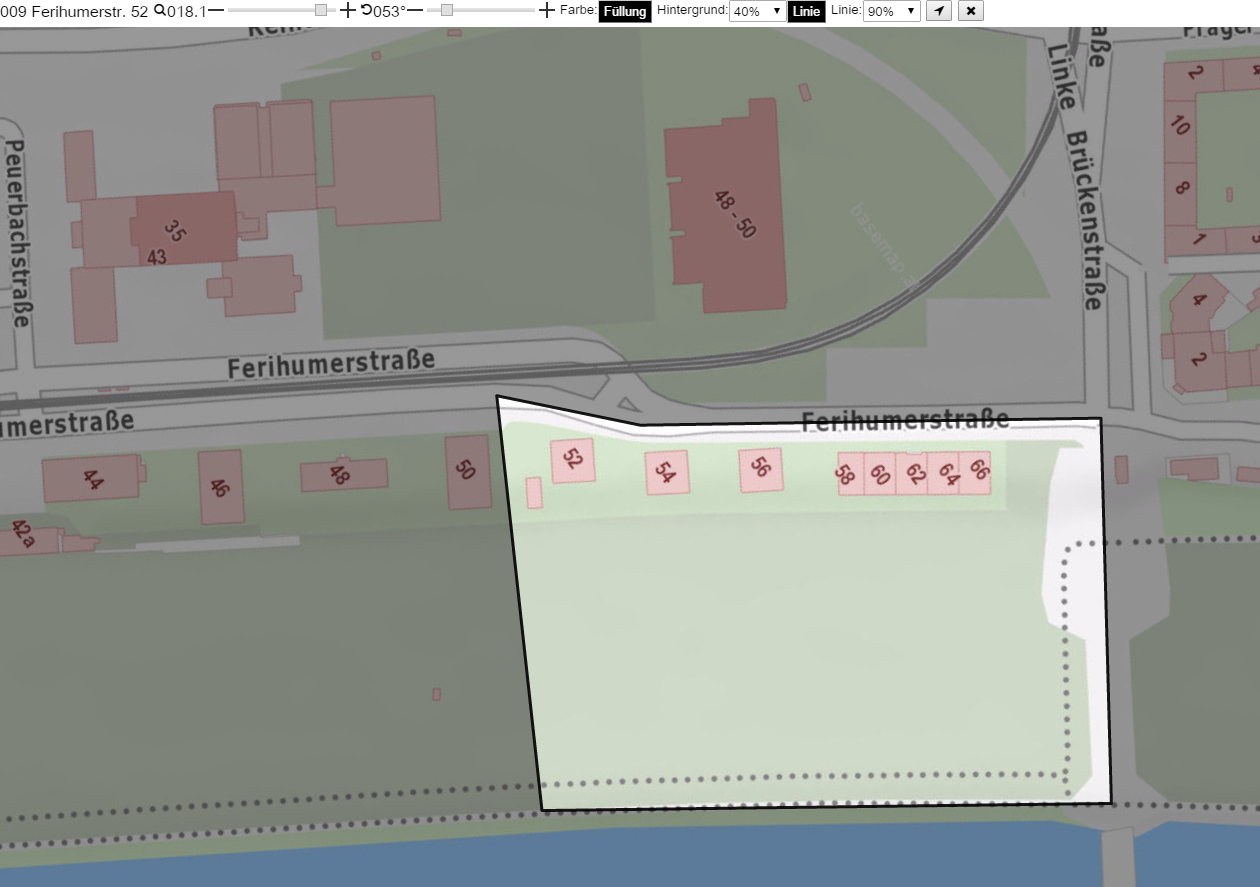Screen dimensions: 1260x887
Task: Click the X close button in toolbar
Action: point(970,11)
